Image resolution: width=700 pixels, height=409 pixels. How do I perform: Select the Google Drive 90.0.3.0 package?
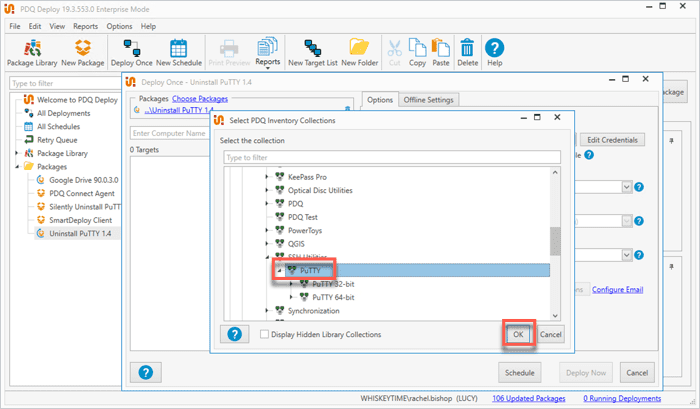pos(83,180)
